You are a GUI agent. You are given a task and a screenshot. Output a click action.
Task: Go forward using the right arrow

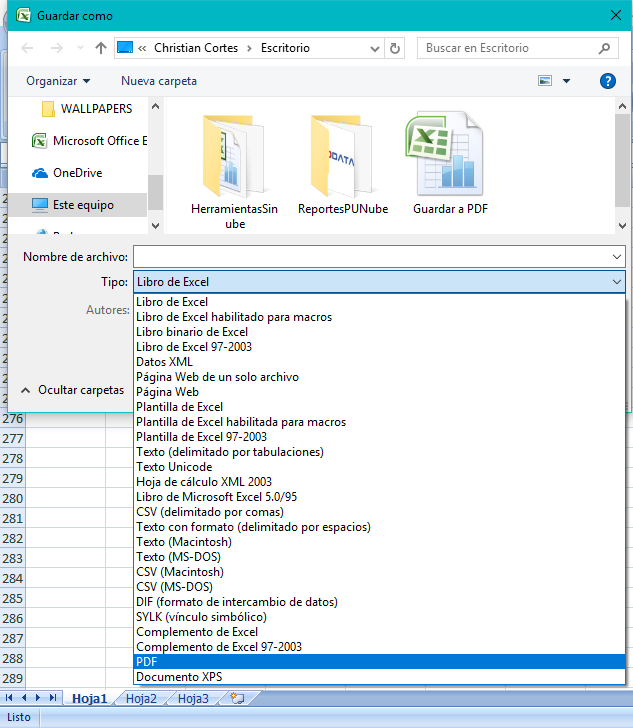tap(56, 48)
